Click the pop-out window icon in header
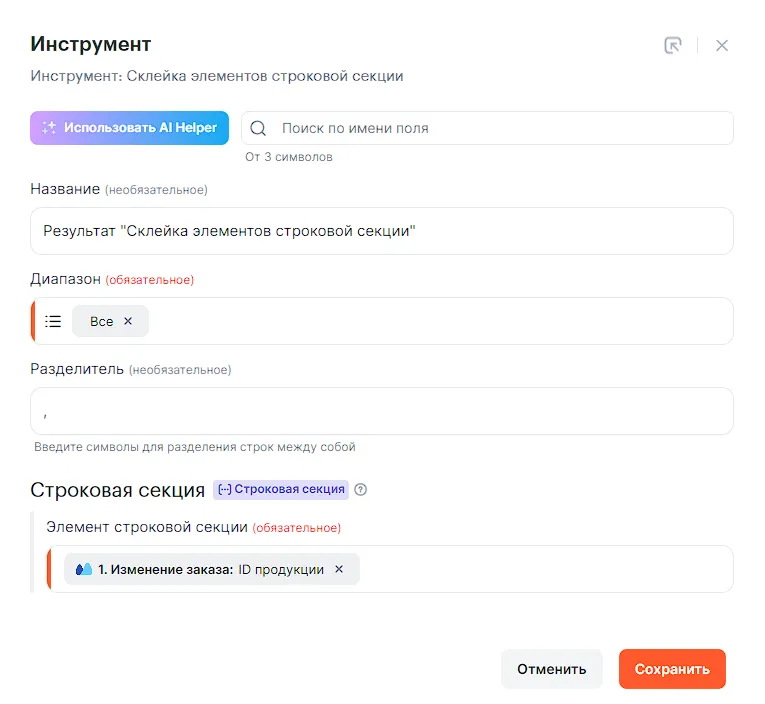765x704 pixels. [673, 45]
